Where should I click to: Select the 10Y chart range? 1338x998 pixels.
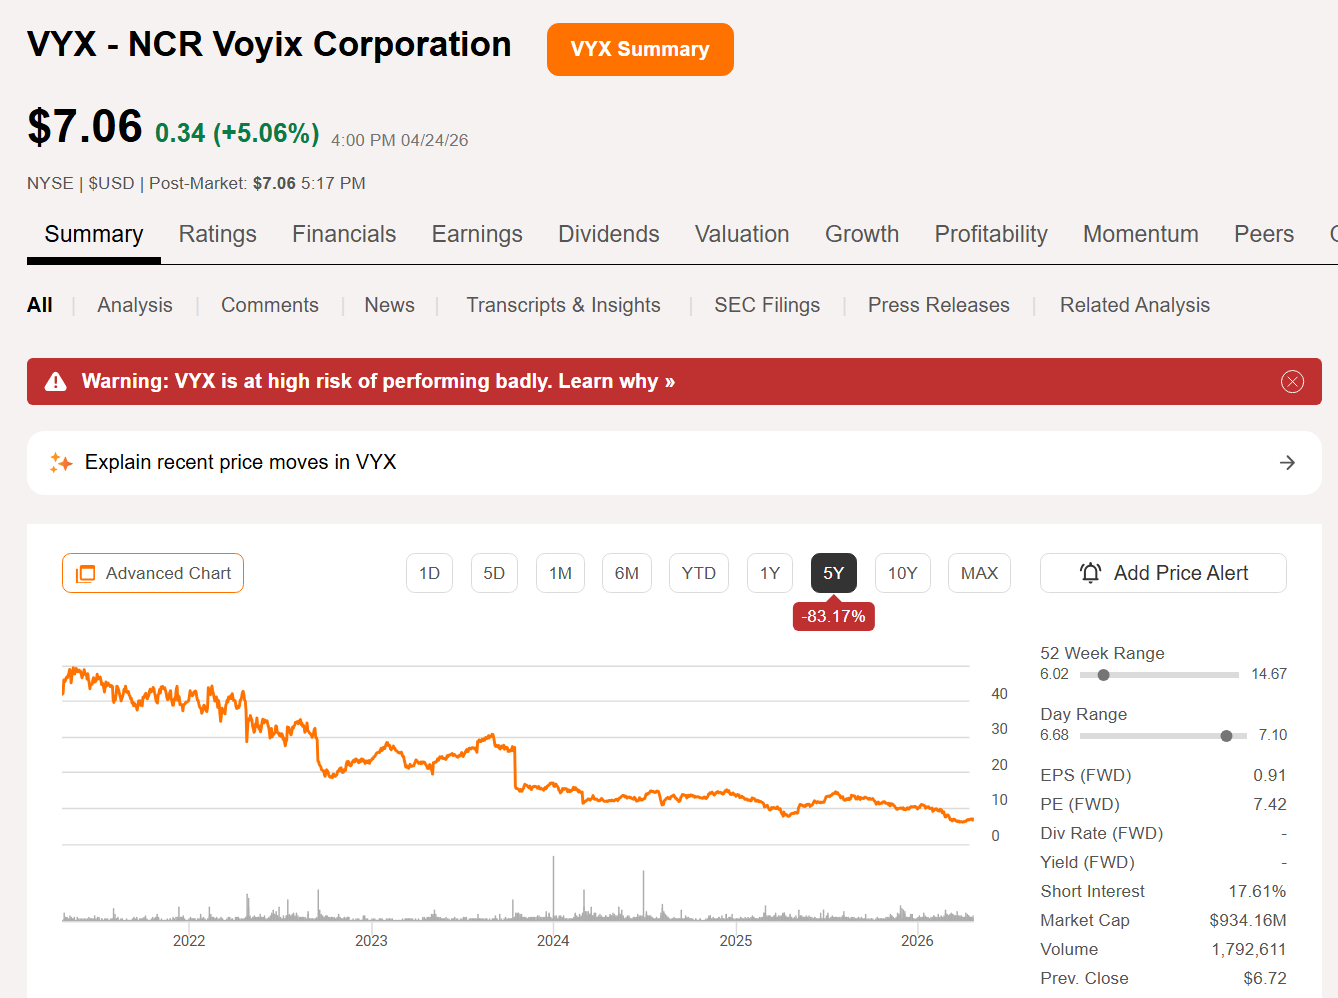click(x=902, y=573)
